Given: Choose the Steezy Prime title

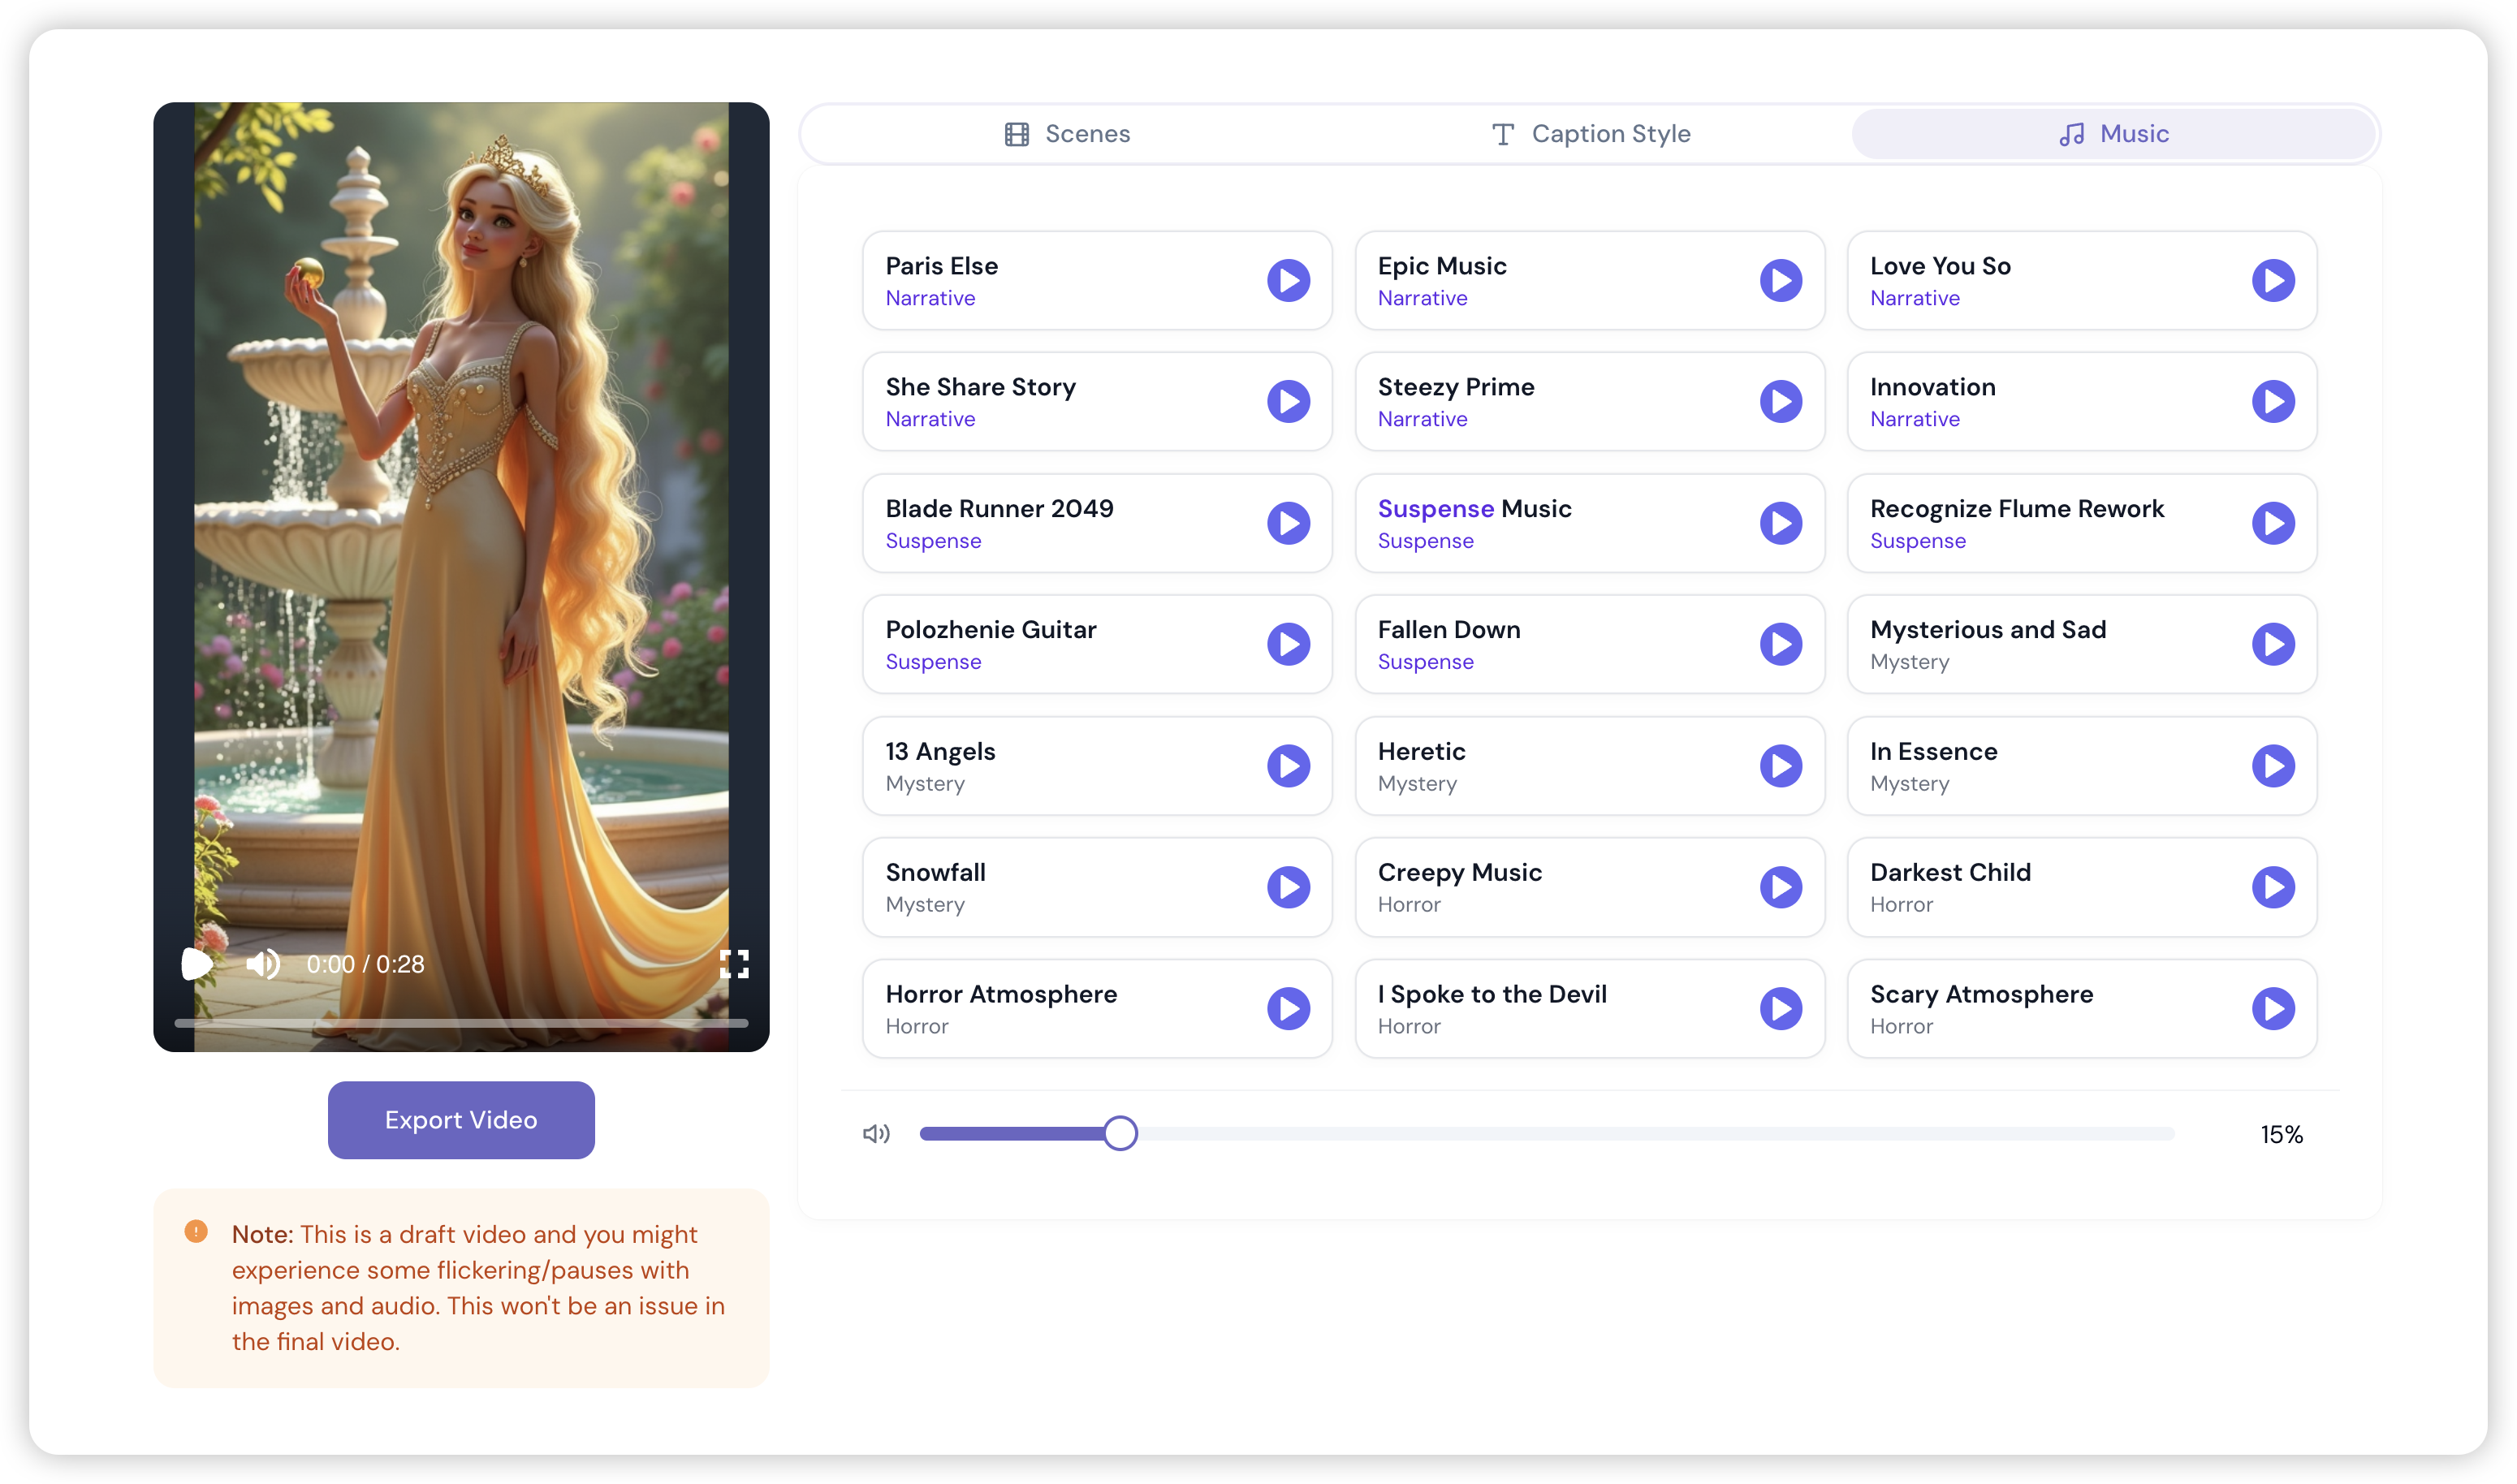Looking at the screenshot, I should 1456,387.
